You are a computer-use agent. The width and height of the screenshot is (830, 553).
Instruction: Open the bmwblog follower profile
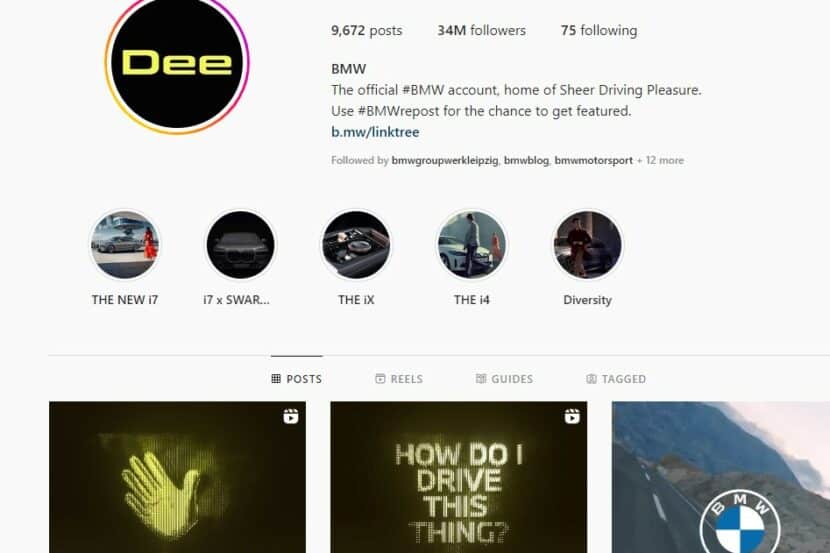coord(526,160)
